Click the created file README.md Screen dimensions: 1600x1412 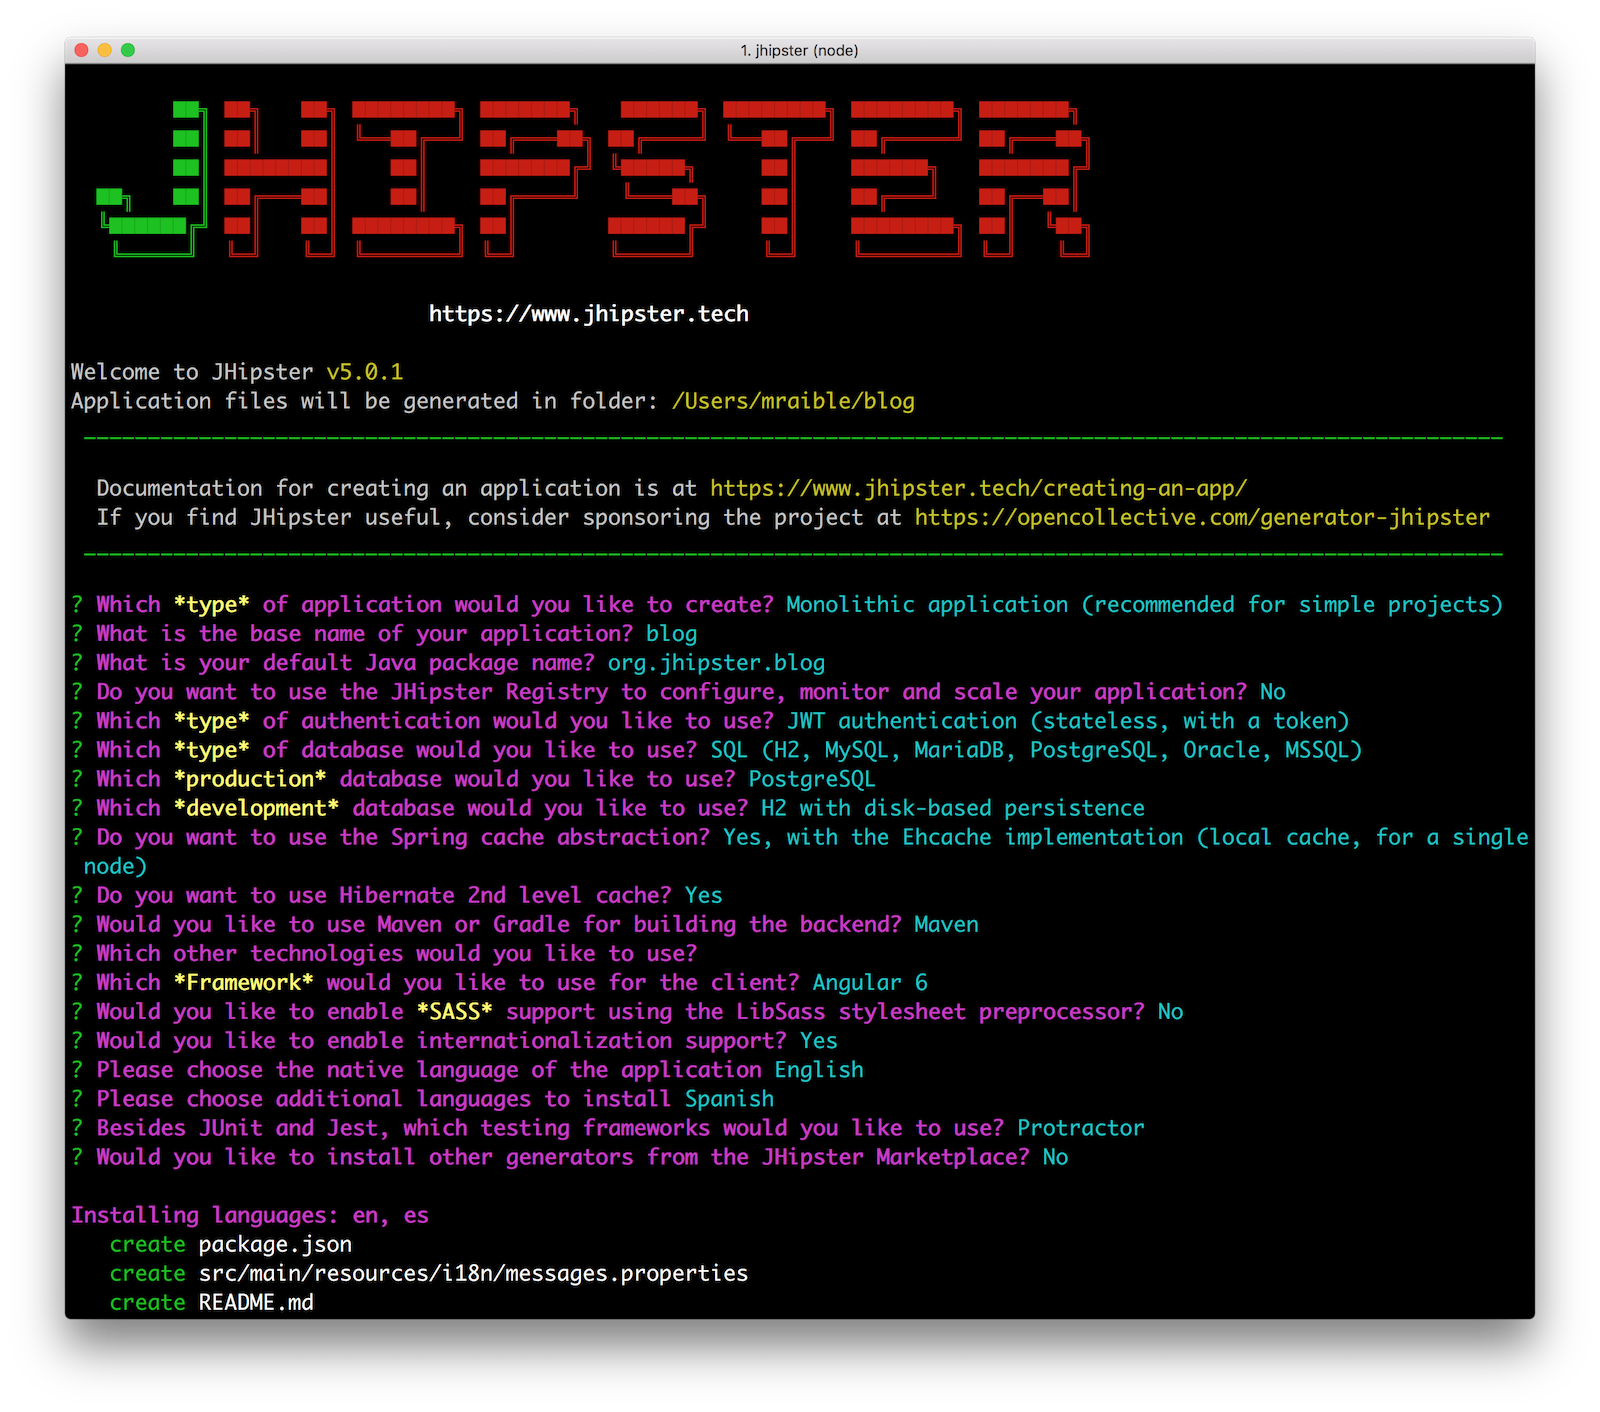pos(256,1303)
